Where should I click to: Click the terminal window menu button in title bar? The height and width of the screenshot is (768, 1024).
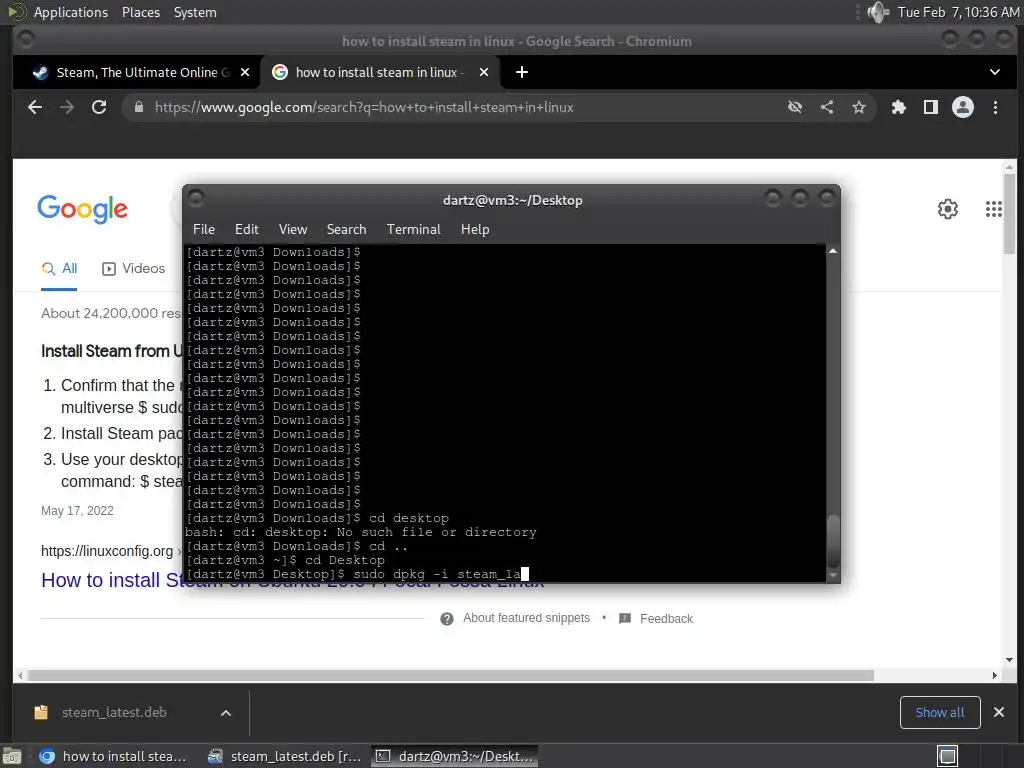click(x=196, y=197)
